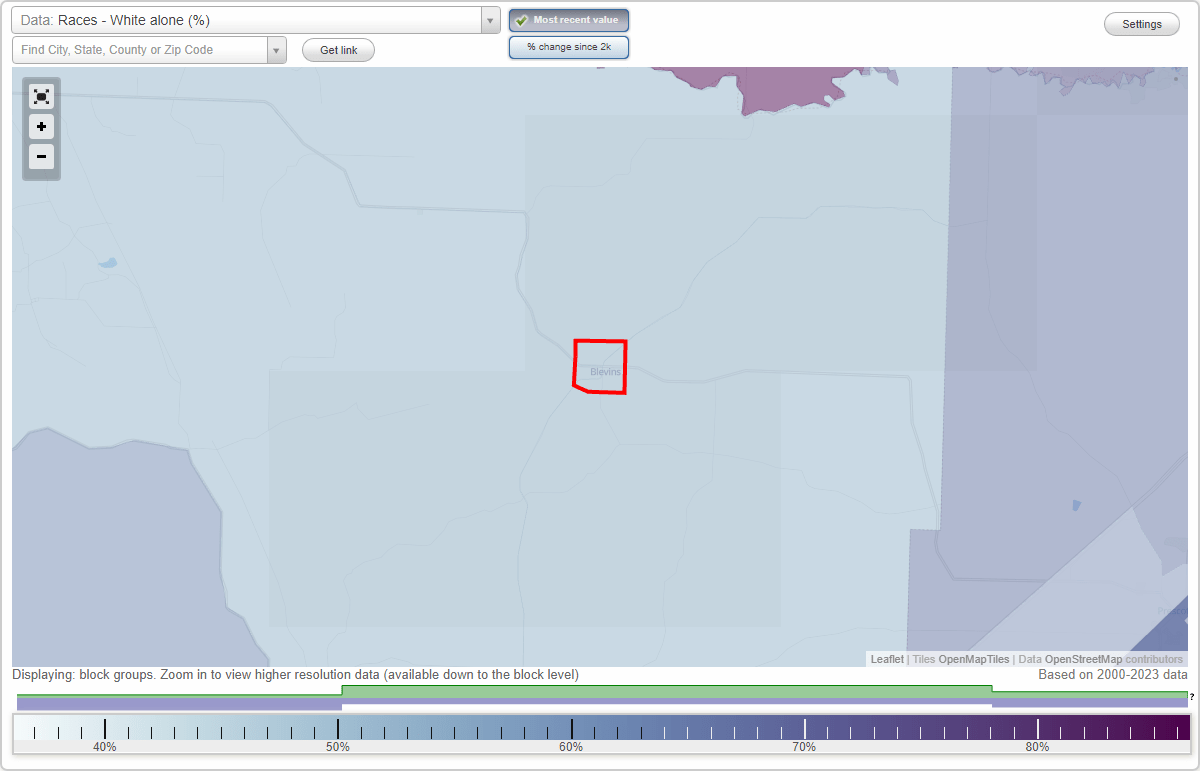Expand the location search suggestions dropdown
The image size is (1200, 771).
click(276, 49)
